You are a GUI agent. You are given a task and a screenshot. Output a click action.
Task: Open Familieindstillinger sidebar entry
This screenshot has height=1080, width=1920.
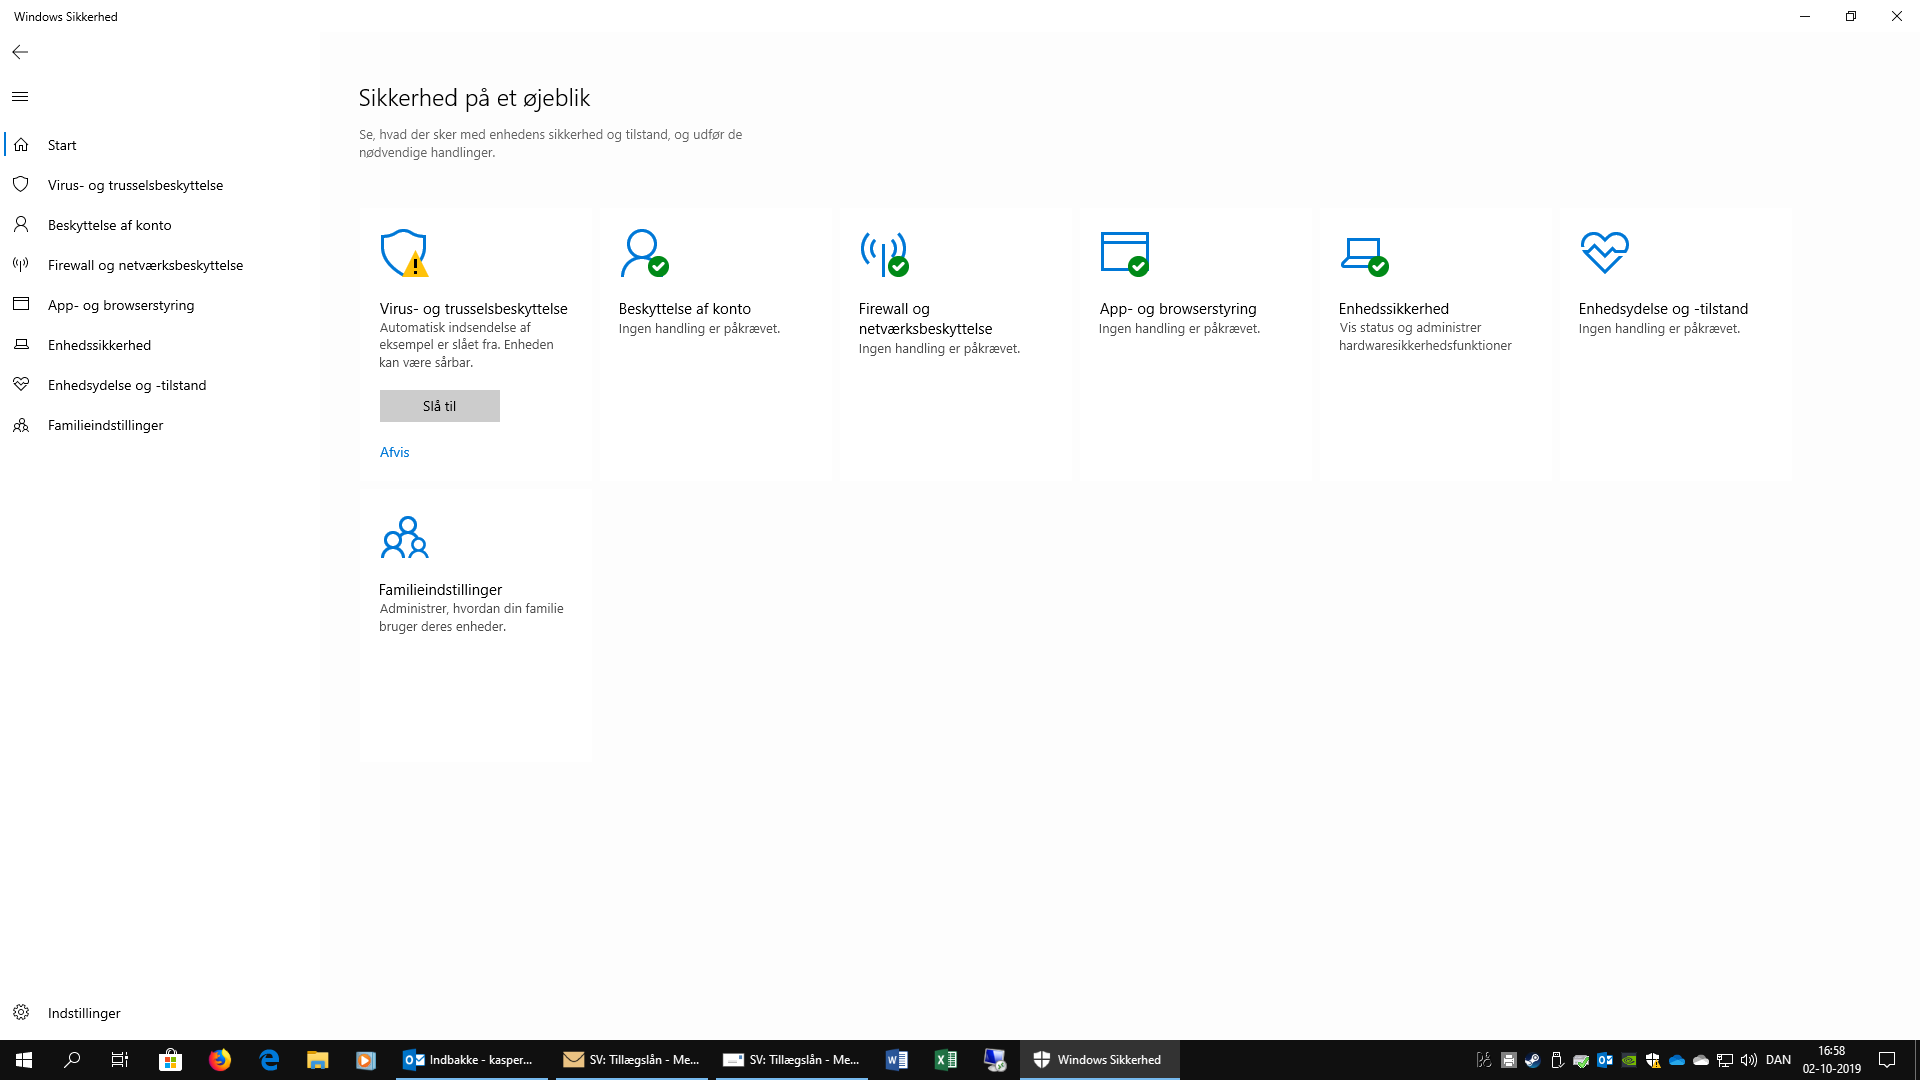tap(105, 425)
